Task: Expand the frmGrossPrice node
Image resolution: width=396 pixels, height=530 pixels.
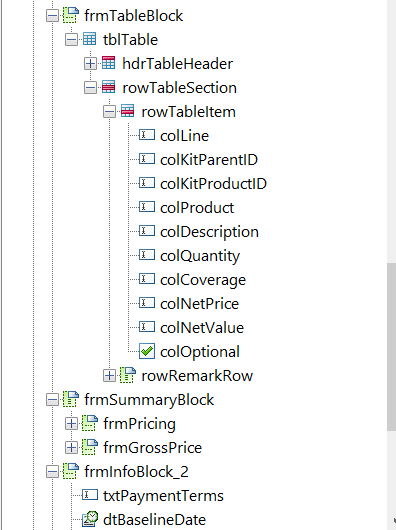Action: [x=71, y=448]
